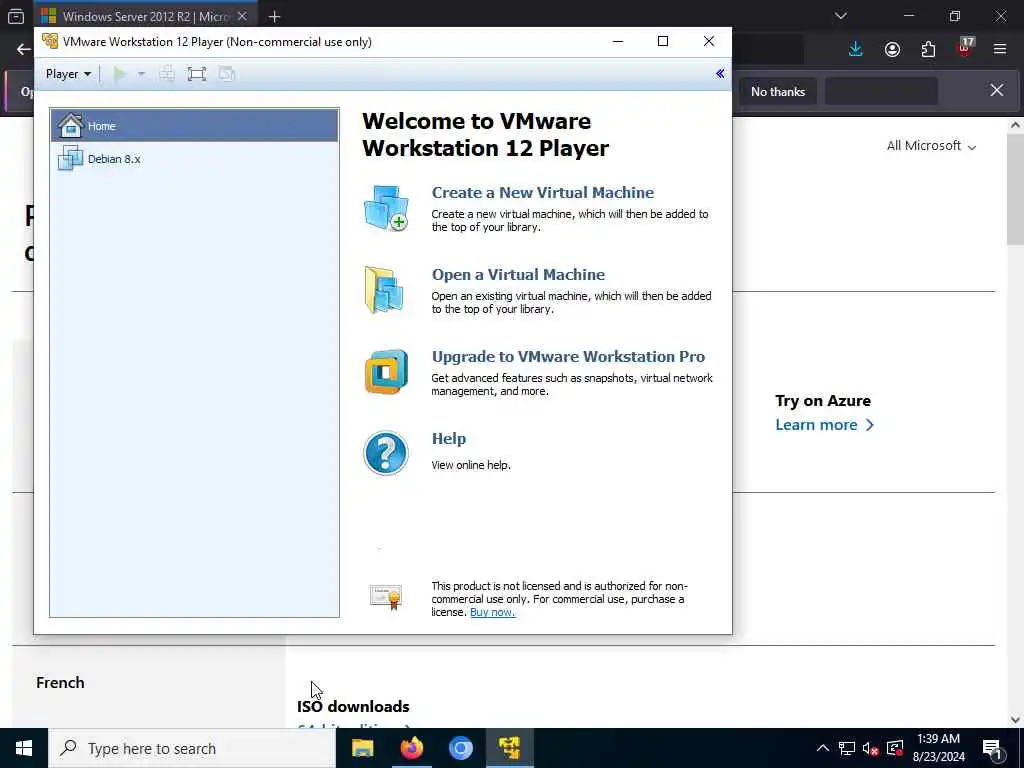Viewport: 1024px width, 768px height.
Task: Select the Debian 8.x virtual machine
Action: click(195, 159)
